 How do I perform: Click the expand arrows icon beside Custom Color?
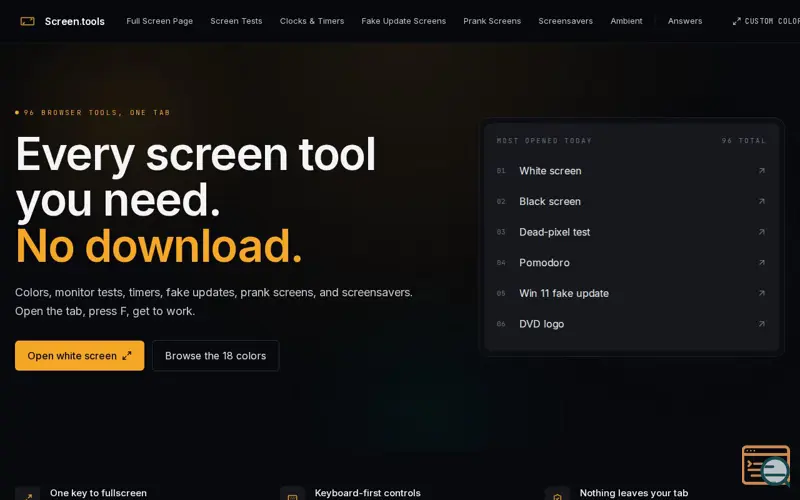pos(736,21)
